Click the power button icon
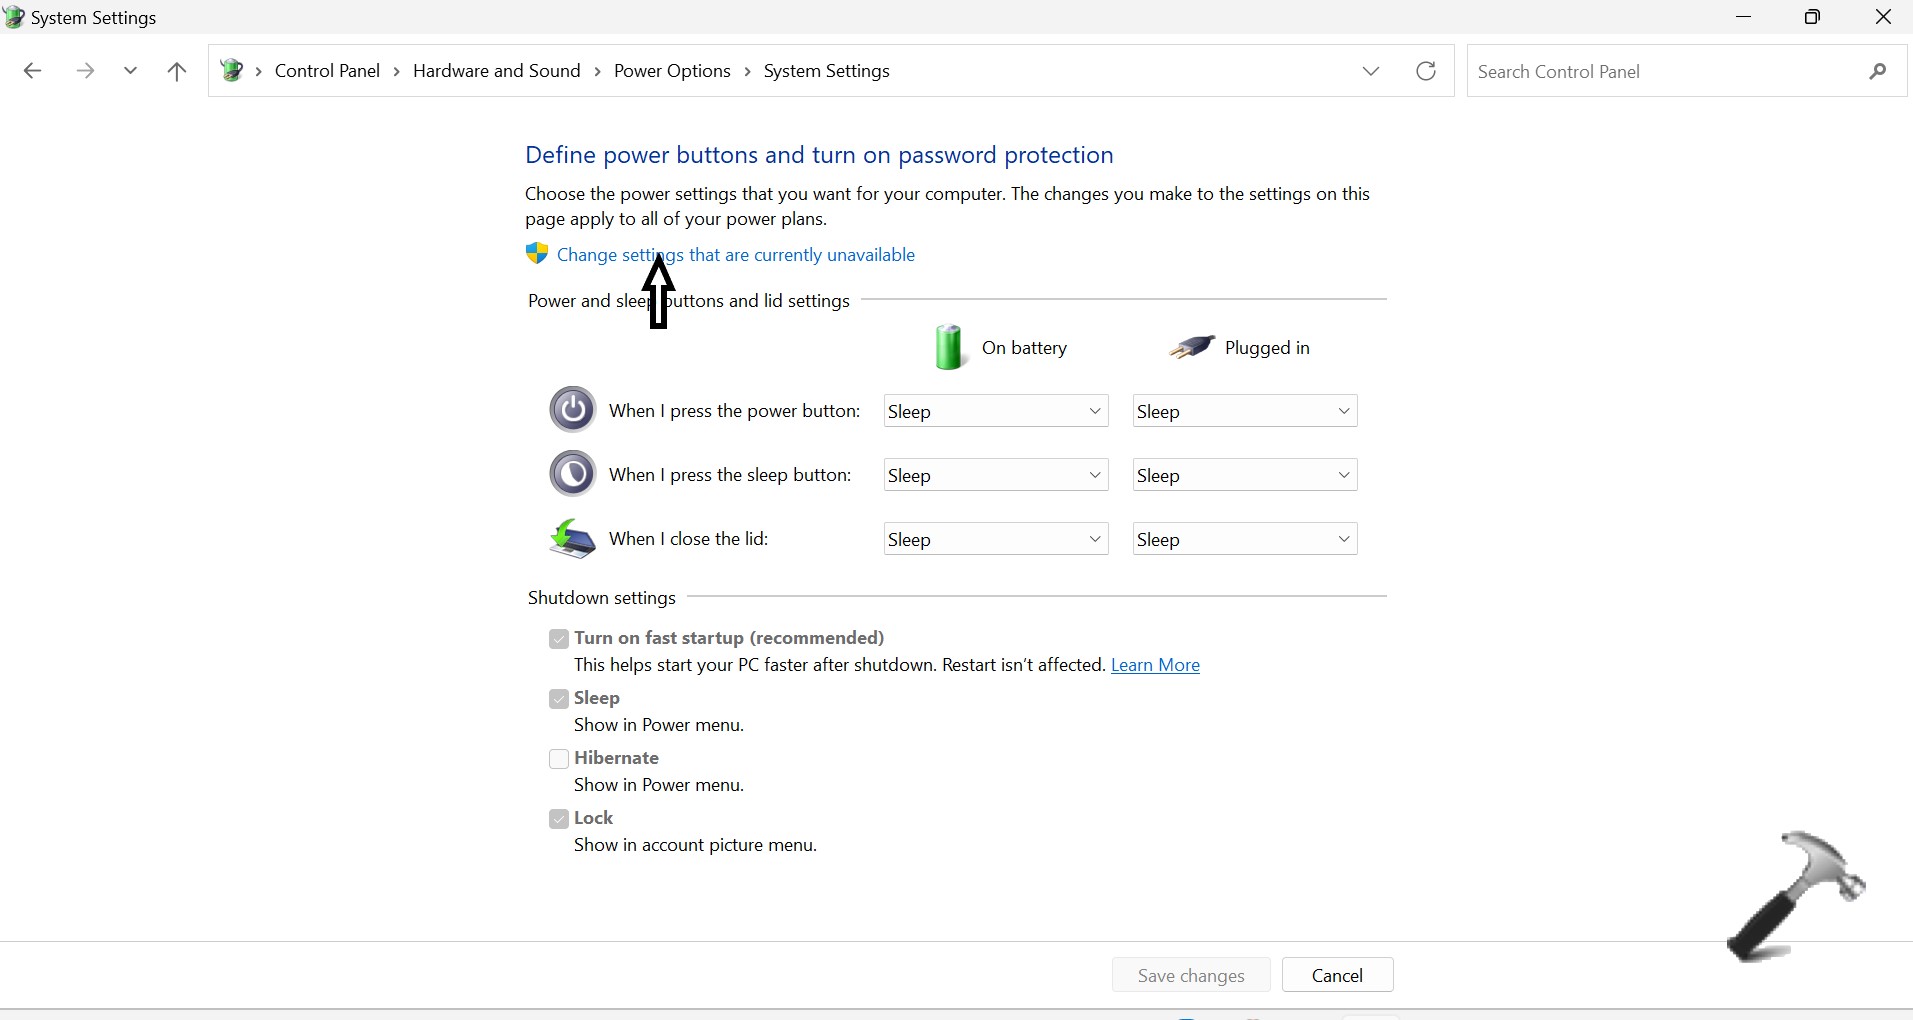This screenshot has height=1020, width=1913. point(572,410)
